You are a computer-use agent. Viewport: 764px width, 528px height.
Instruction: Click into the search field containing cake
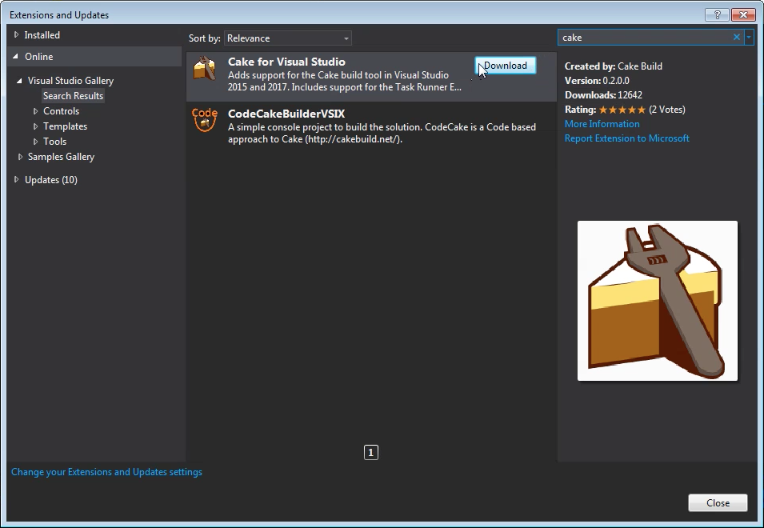click(644, 38)
